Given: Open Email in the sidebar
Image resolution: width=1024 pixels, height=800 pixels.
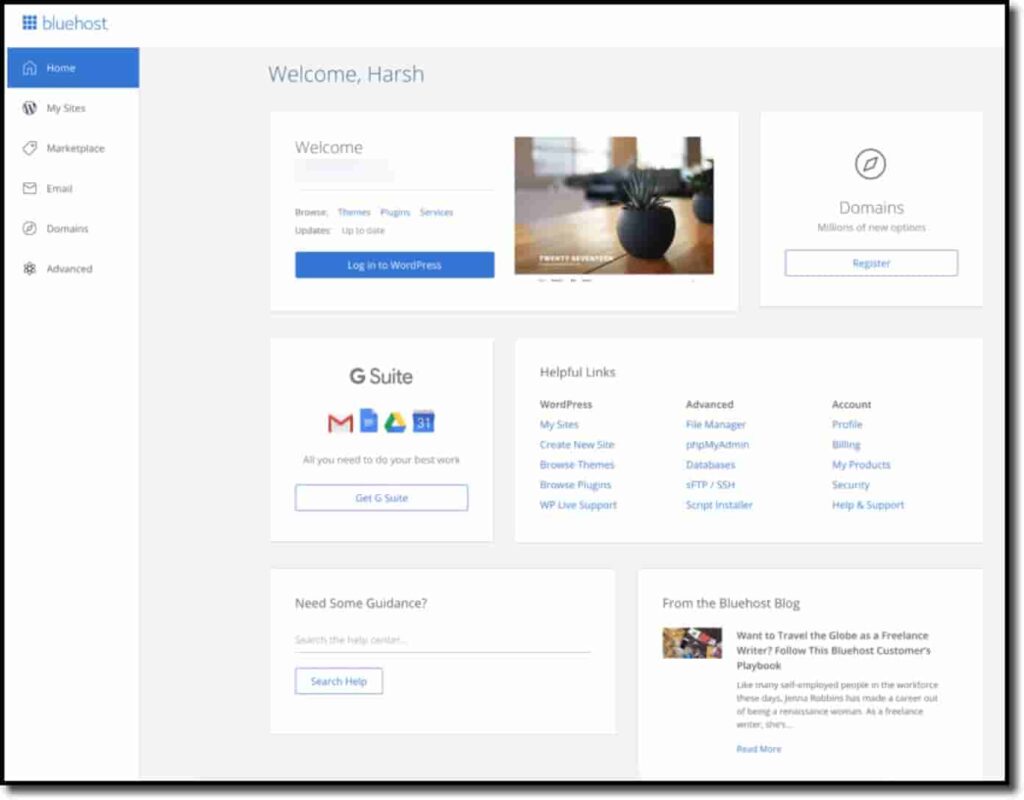Looking at the screenshot, I should click(x=73, y=188).
